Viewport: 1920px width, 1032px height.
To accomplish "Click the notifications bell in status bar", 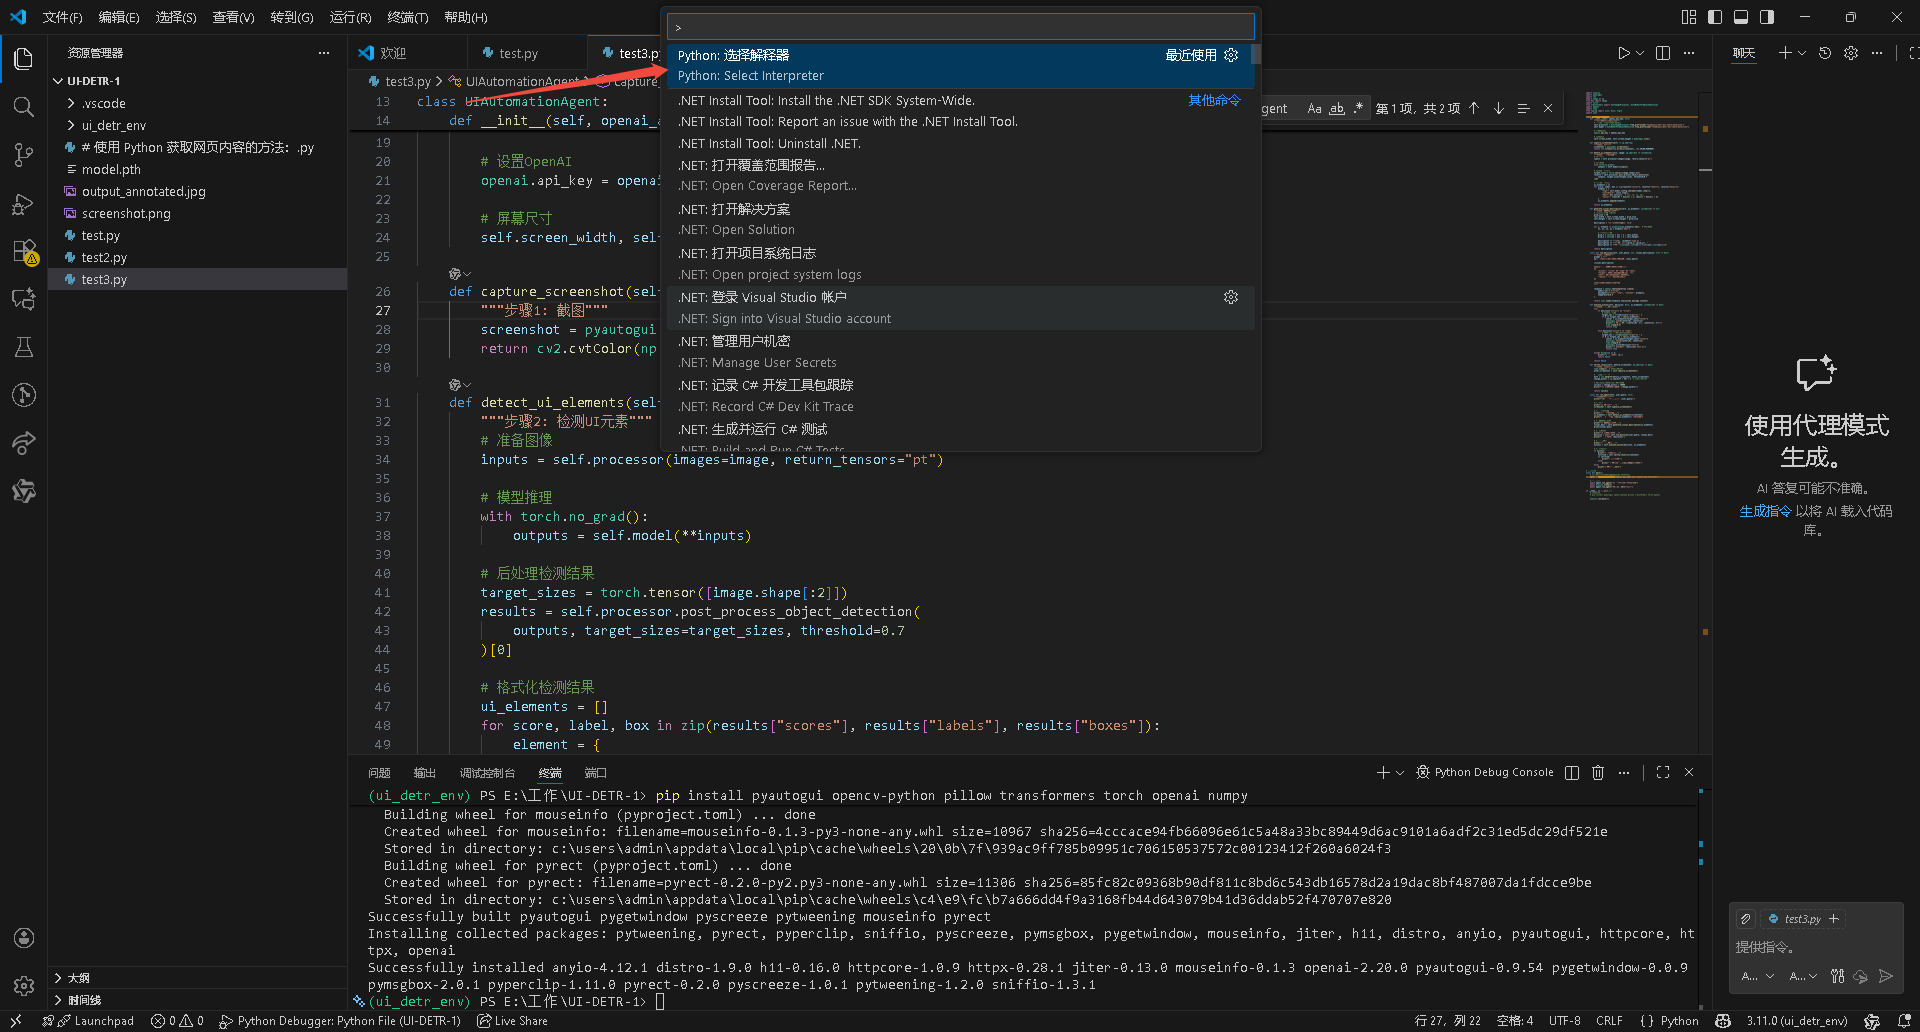I will (1905, 1021).
